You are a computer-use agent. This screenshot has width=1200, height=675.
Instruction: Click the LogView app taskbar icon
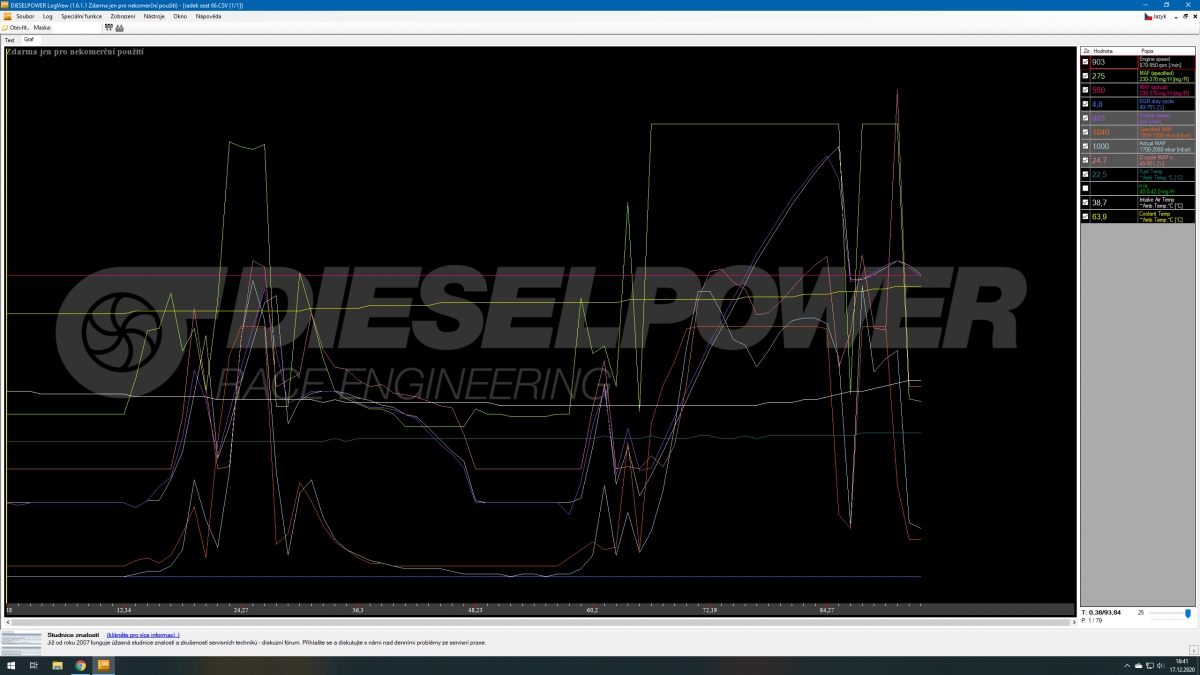click(x=102, y=665)
